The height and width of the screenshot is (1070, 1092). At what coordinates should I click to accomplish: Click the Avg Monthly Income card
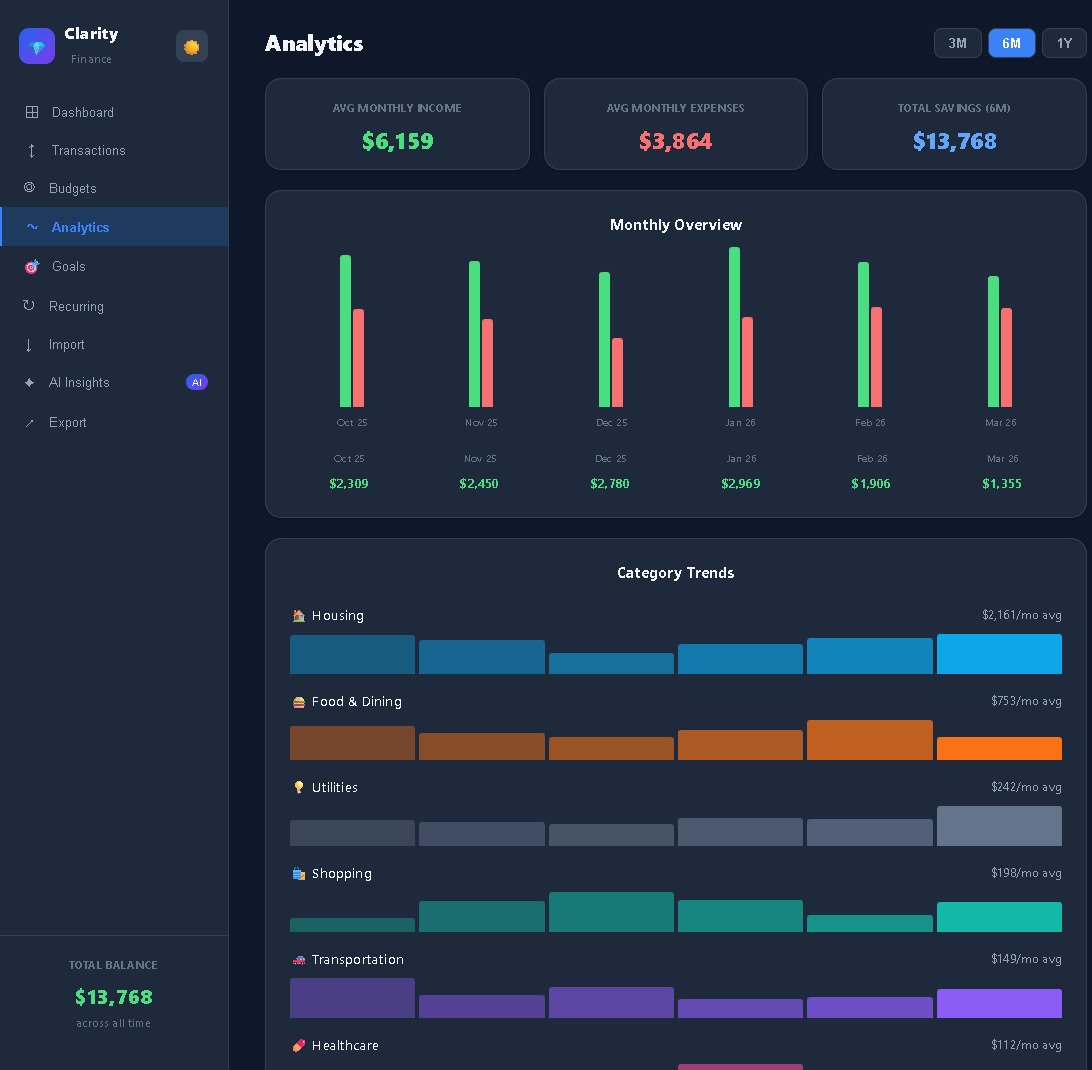tap(397, 124)
